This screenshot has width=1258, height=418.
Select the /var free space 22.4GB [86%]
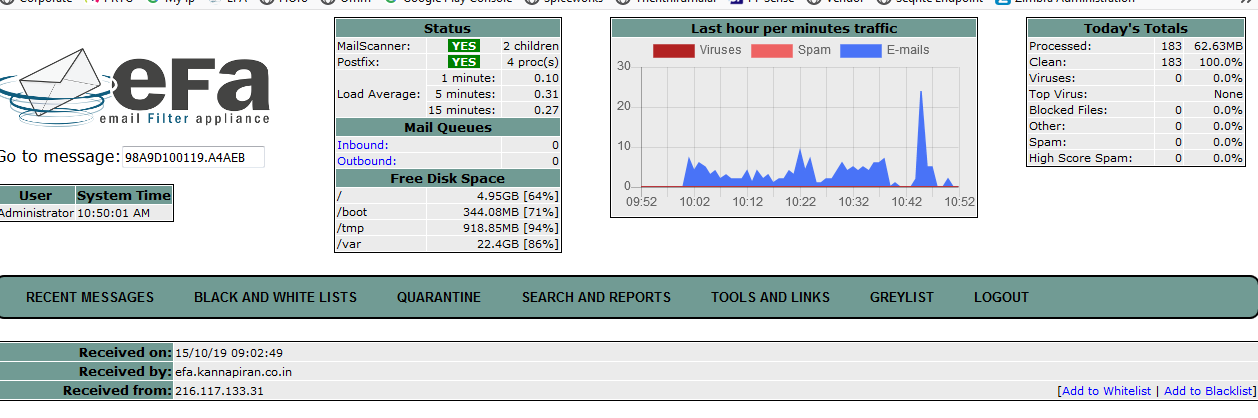pos(517,244)
